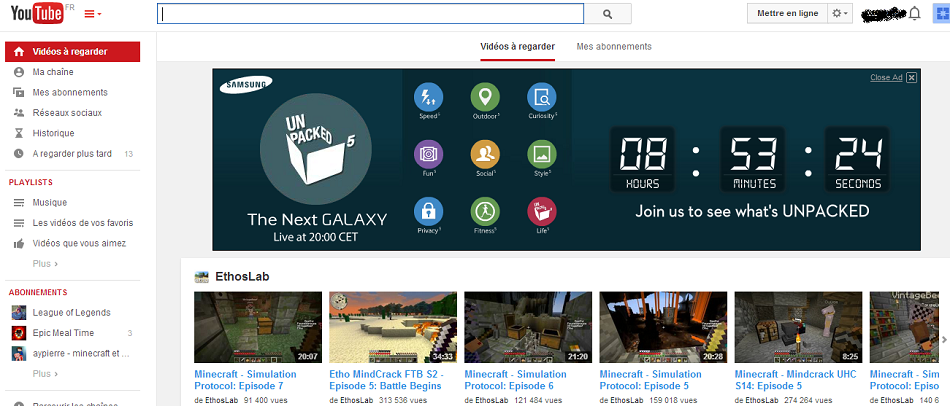
Task: Click the ABONNEMENTS heading
Action: (38, 292)
